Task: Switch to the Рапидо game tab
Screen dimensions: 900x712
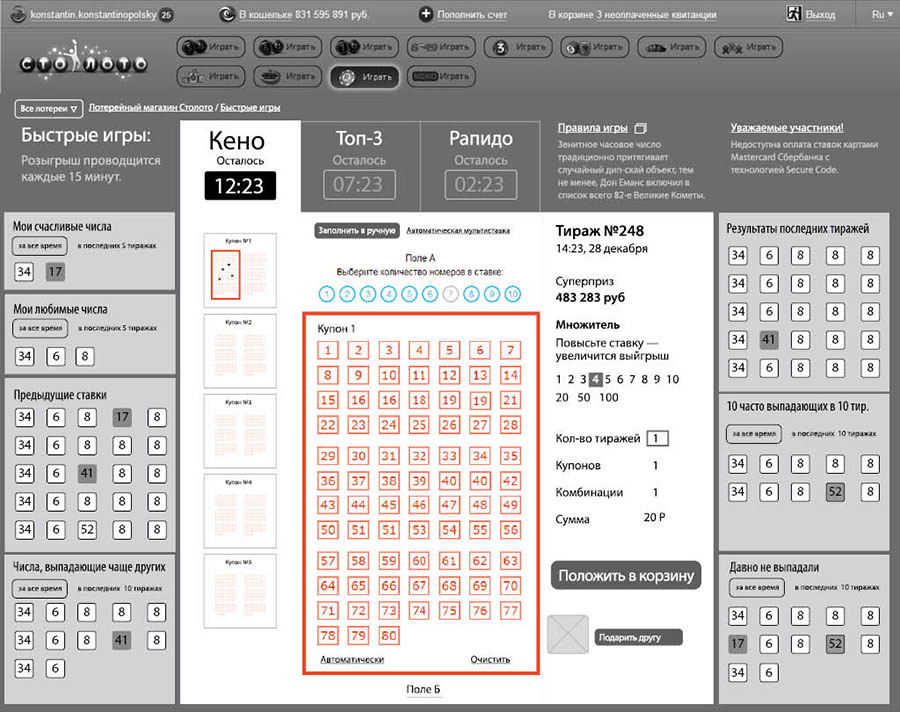Action: [x=479, y=161]
